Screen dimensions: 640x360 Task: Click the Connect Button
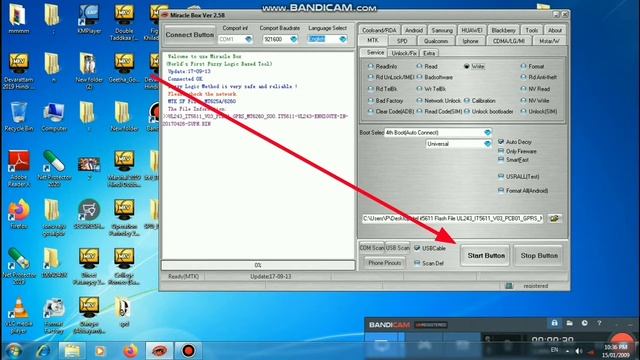[x=189, y=35]
